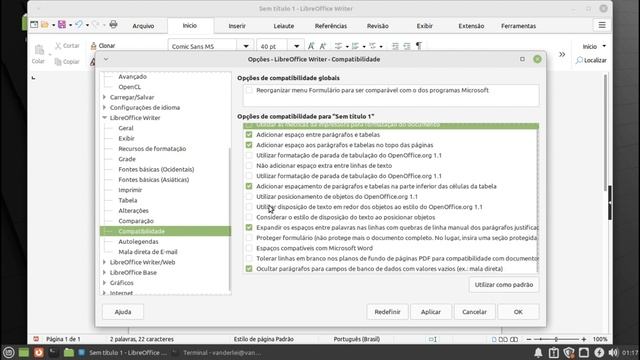Expand Configurações de idioma node
Image resolution: width=640 pixels, height=360 pixels.
tap(104, 107)
